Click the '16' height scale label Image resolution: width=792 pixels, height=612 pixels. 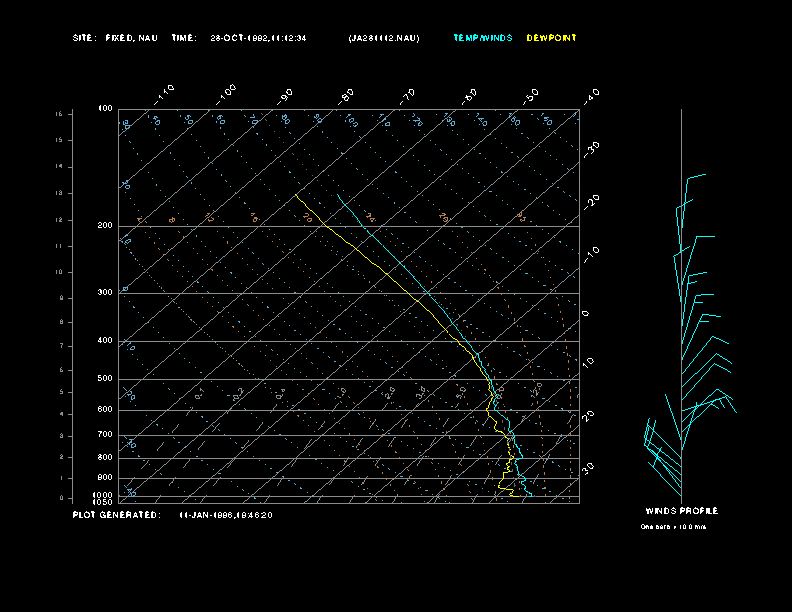pyautogui.click(x=59, y=114)
